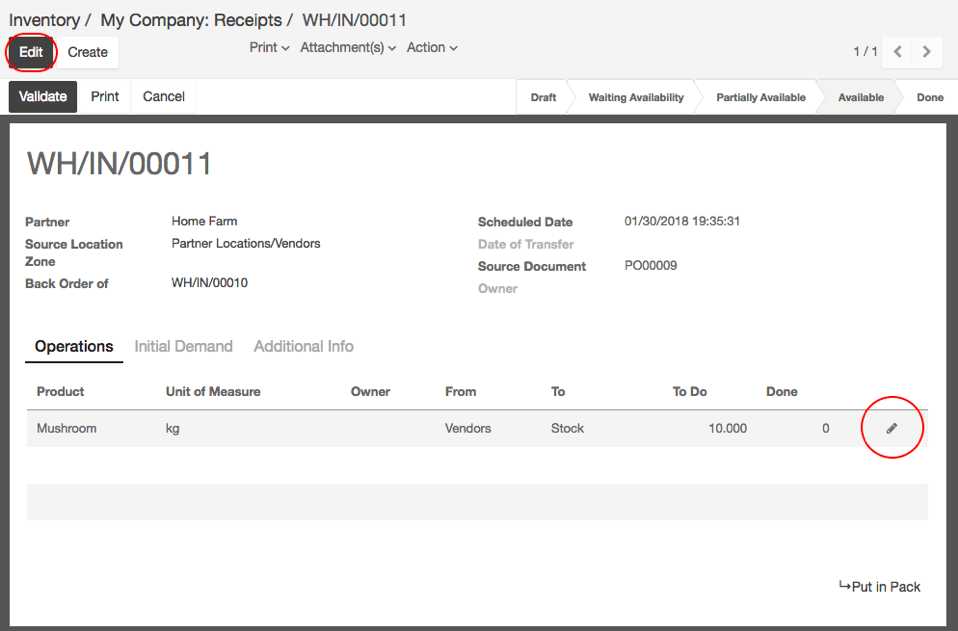Click Partner Locations/Vendors source location
This screenshot has width=958, height=631.
(246, 244)
